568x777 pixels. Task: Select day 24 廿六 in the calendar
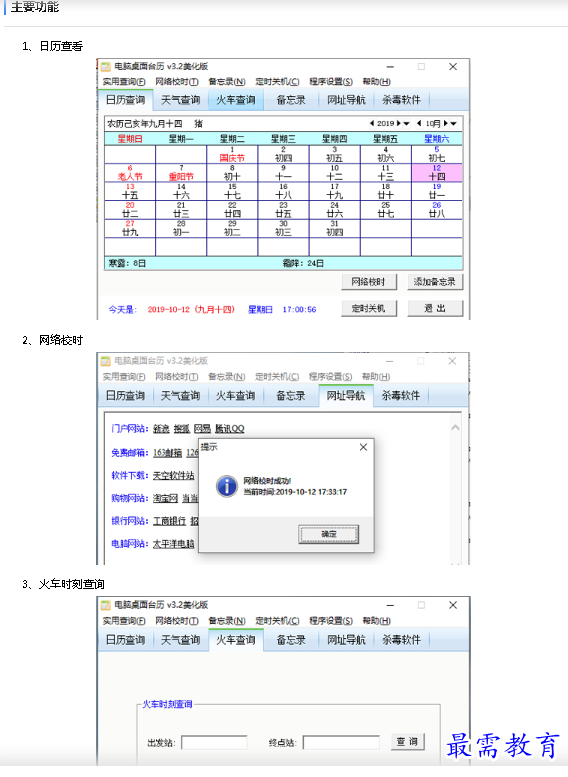335,210
